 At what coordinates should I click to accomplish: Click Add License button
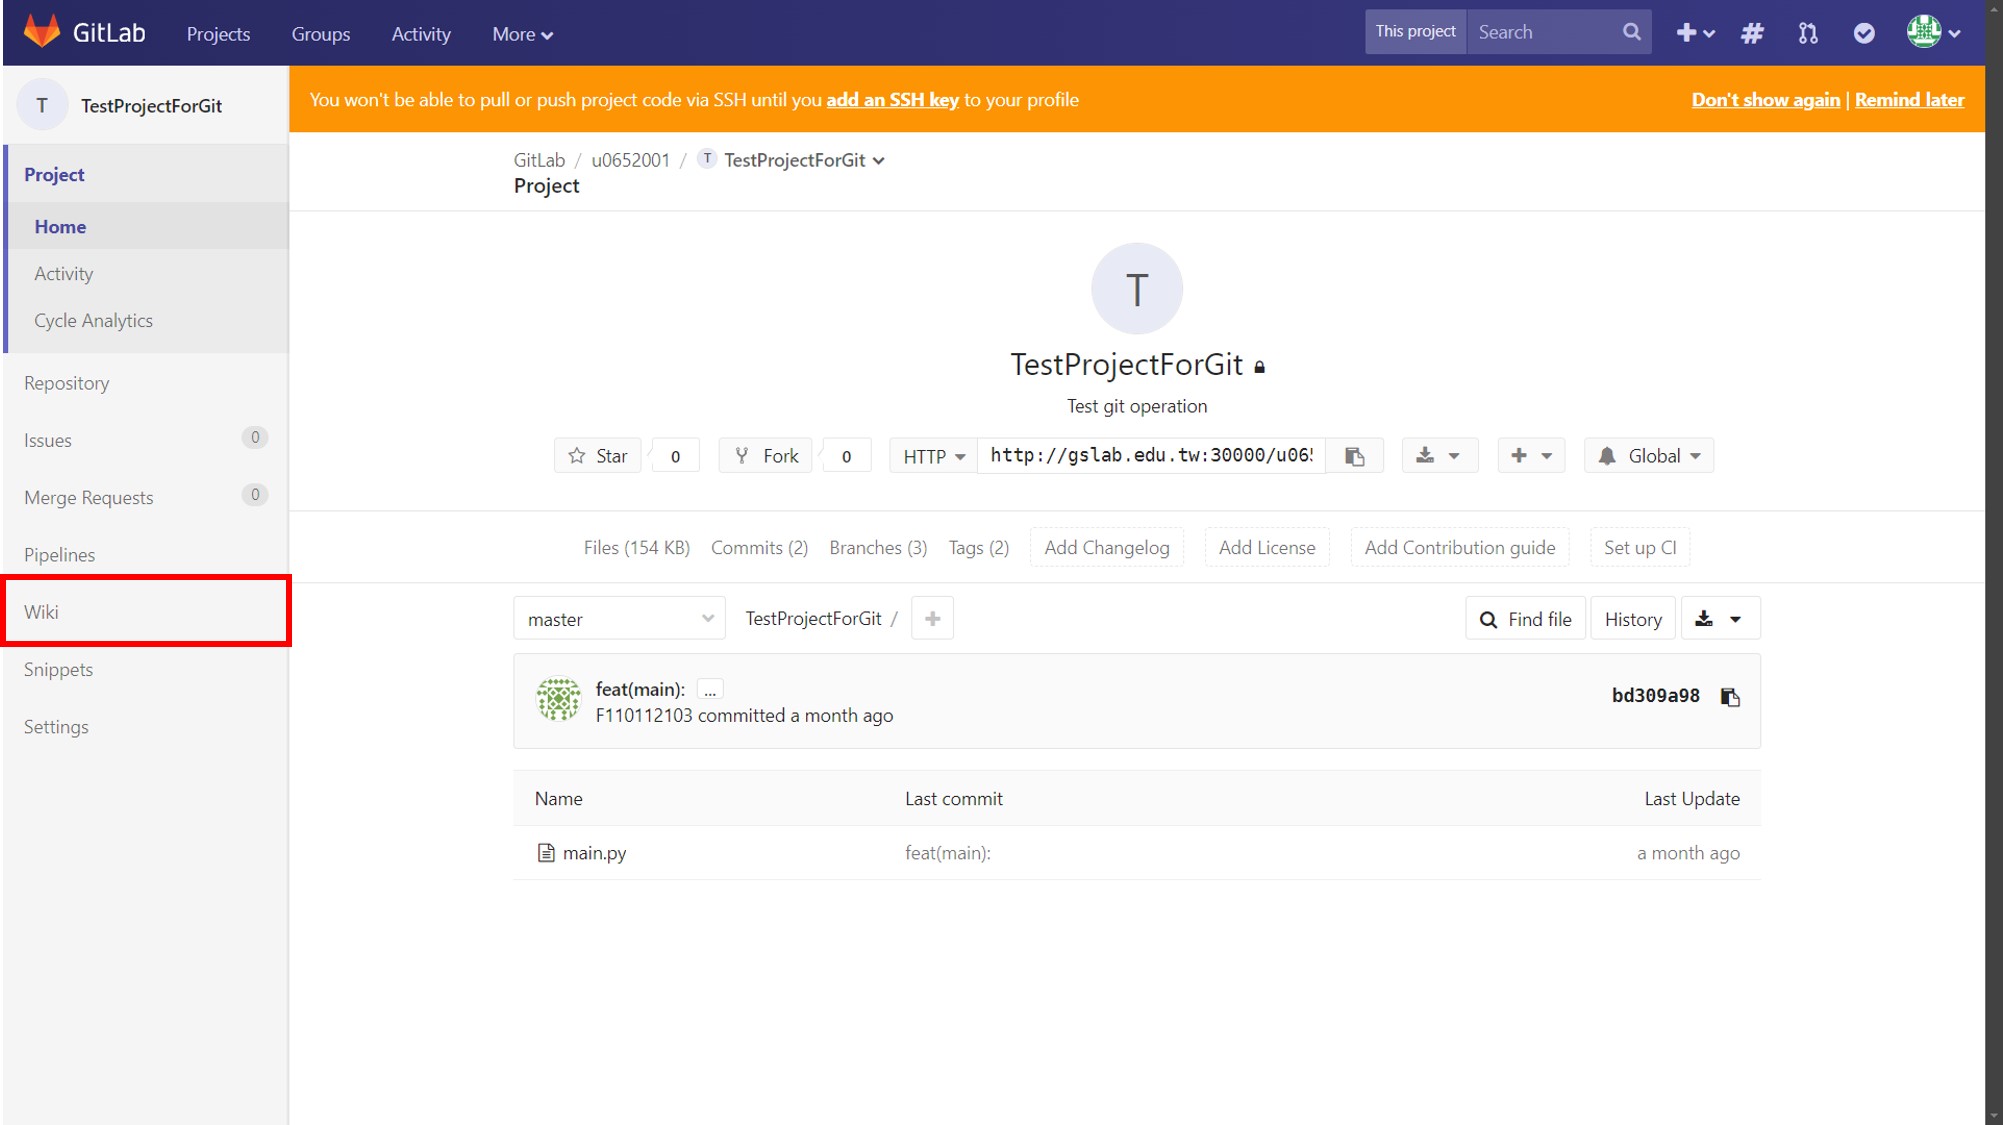(x=1267, y=548)
